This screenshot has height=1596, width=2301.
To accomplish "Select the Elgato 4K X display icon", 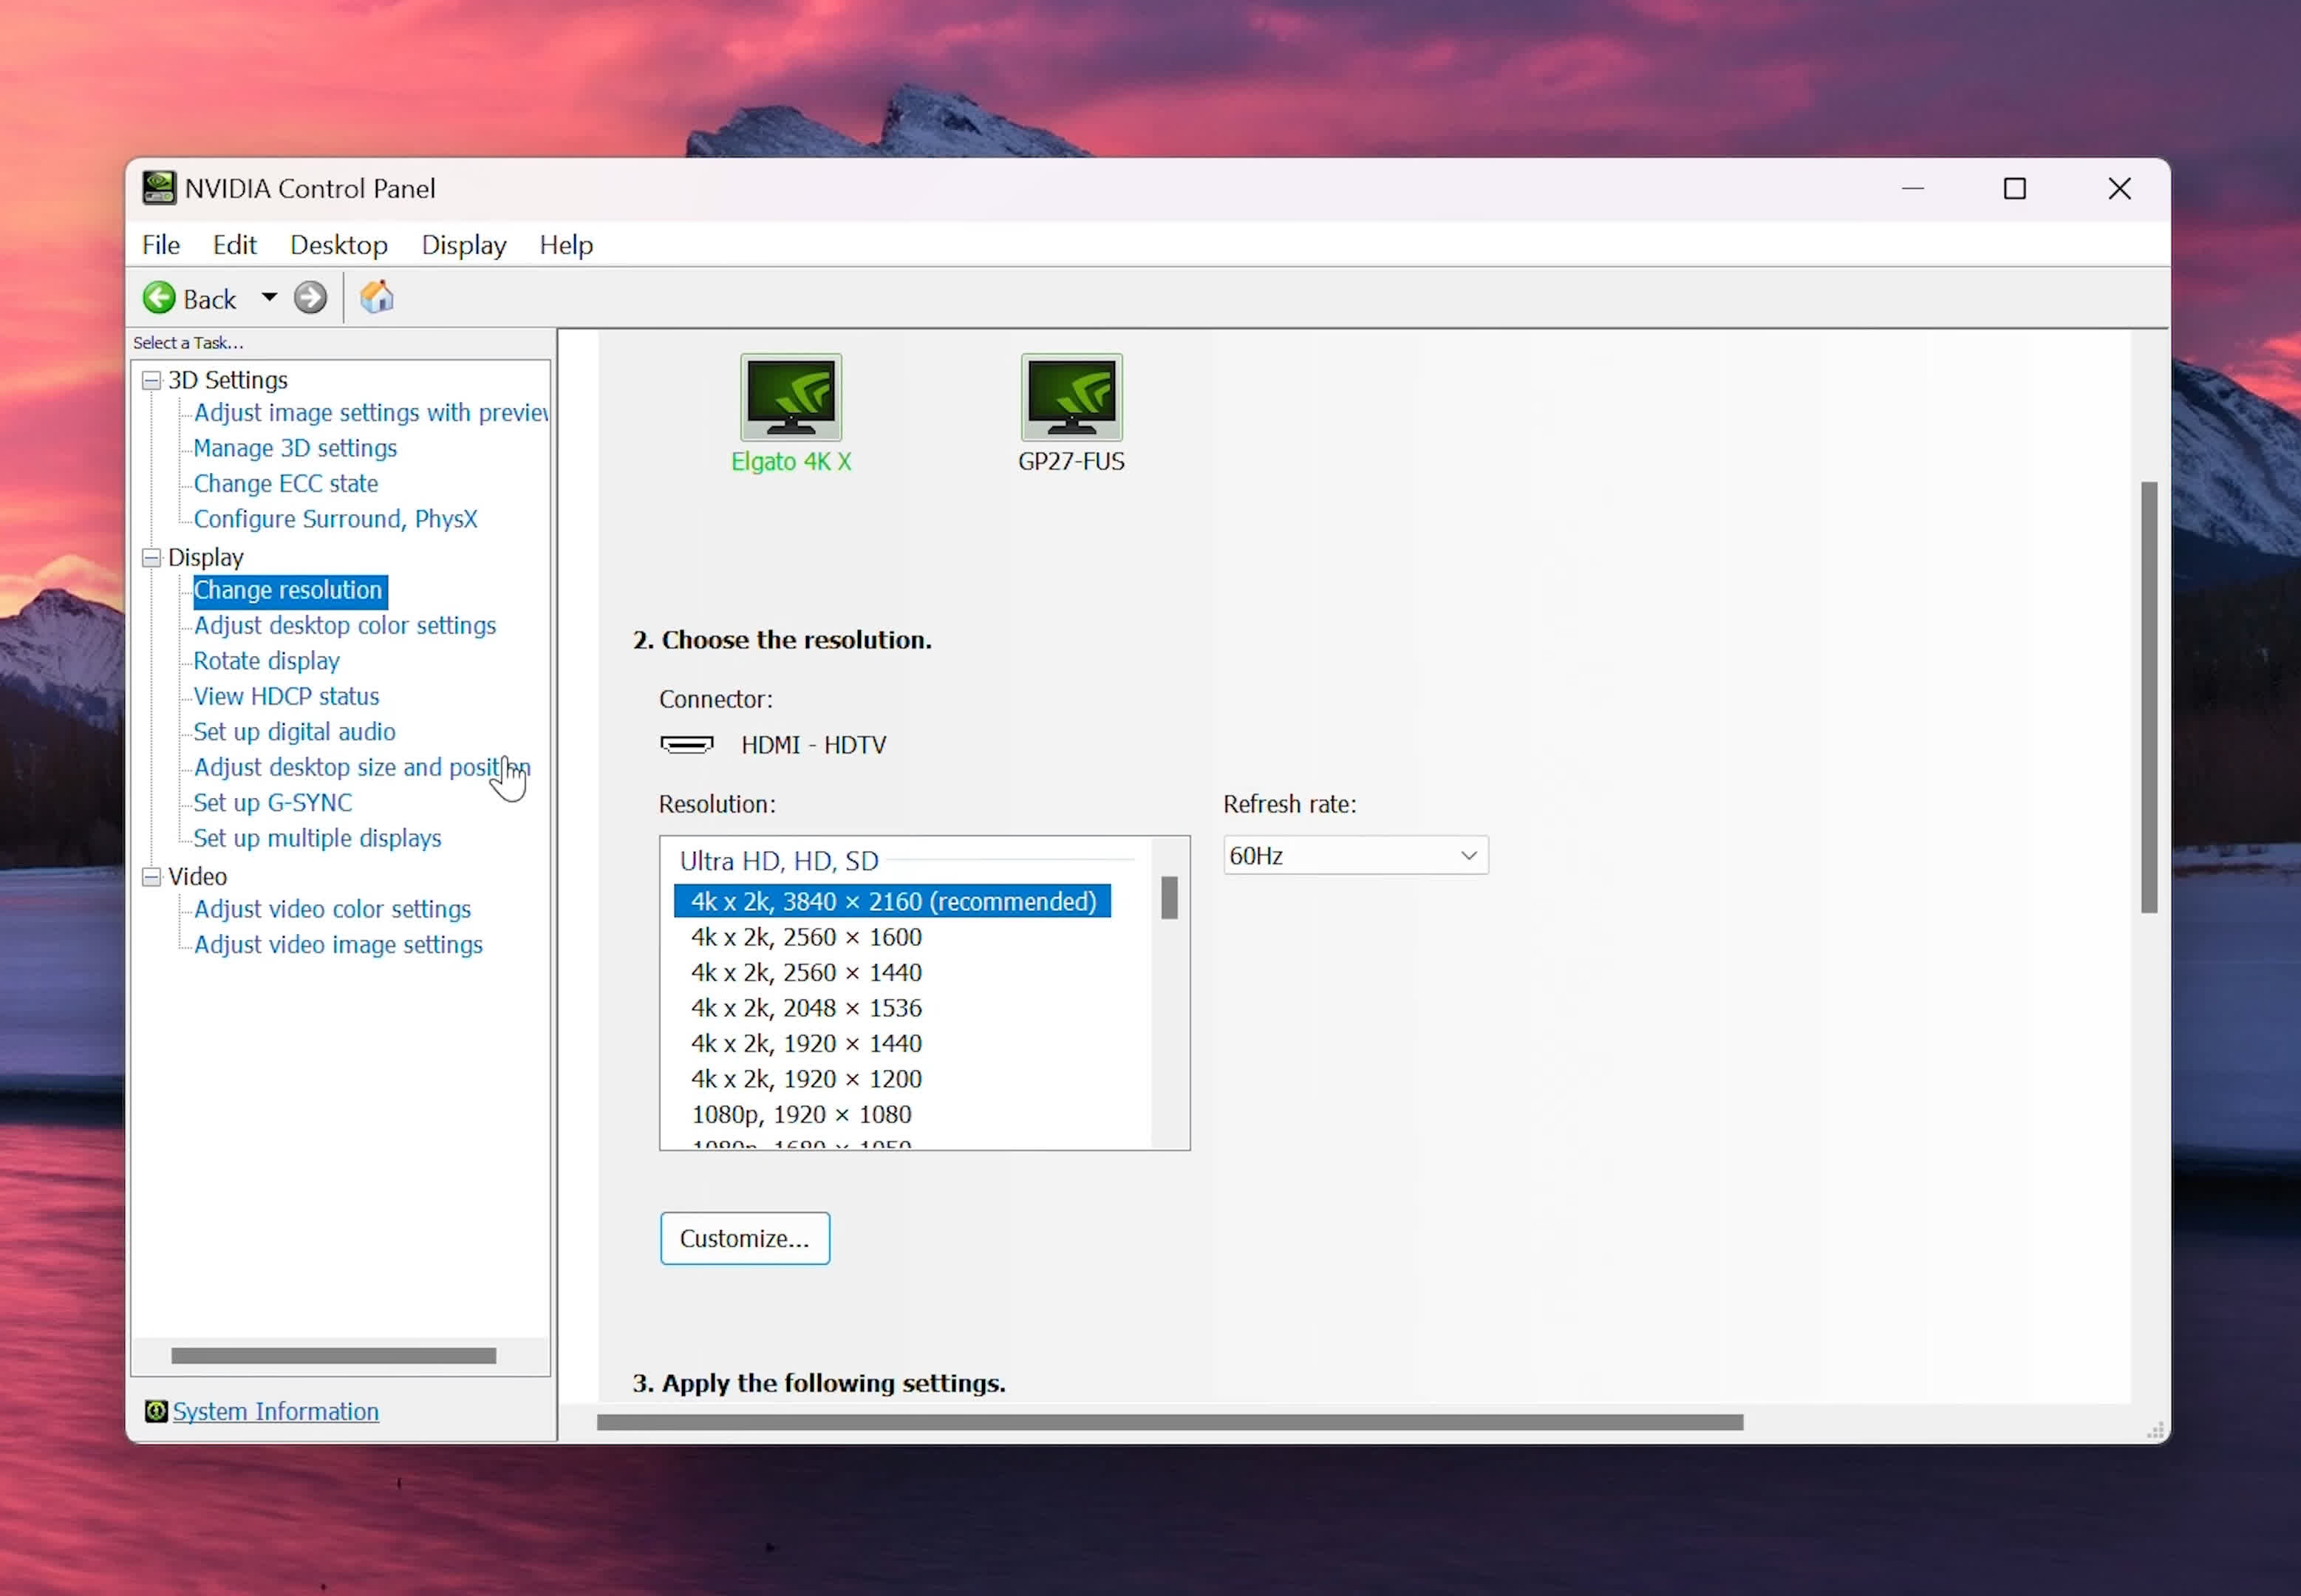I will pyautogui.click(x=791, y=398).
